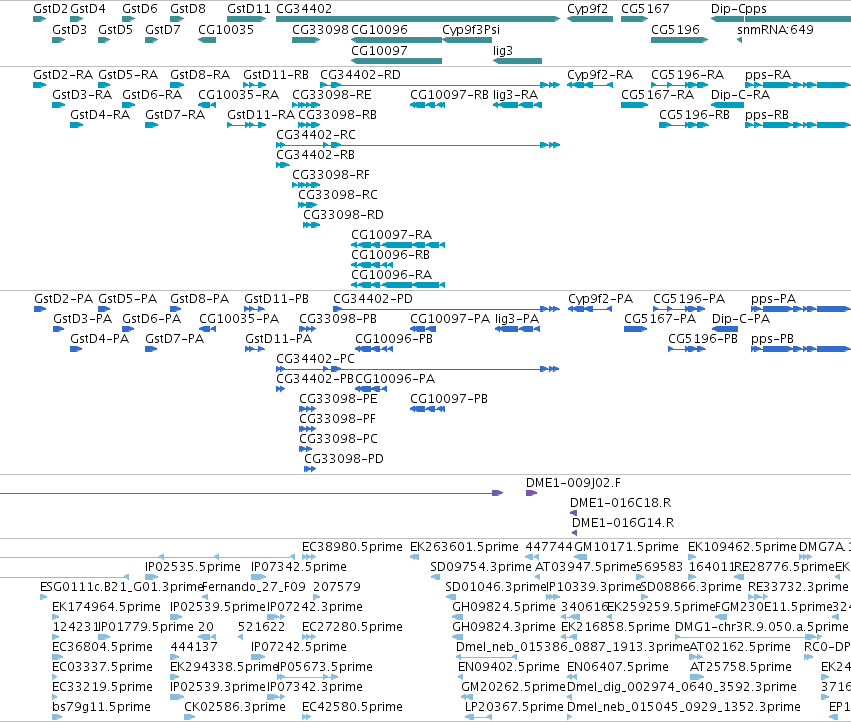Select the snmRNA:649 label
Image resolution: width=851 pixels, height=722 pixels.
[775, 29]
